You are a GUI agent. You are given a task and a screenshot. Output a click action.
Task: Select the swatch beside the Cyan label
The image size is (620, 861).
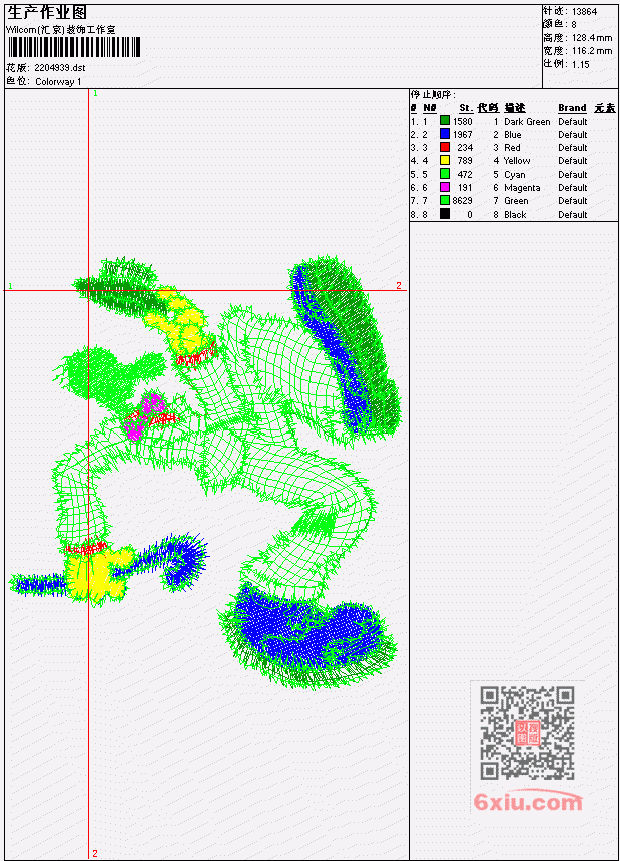point(445,174)
